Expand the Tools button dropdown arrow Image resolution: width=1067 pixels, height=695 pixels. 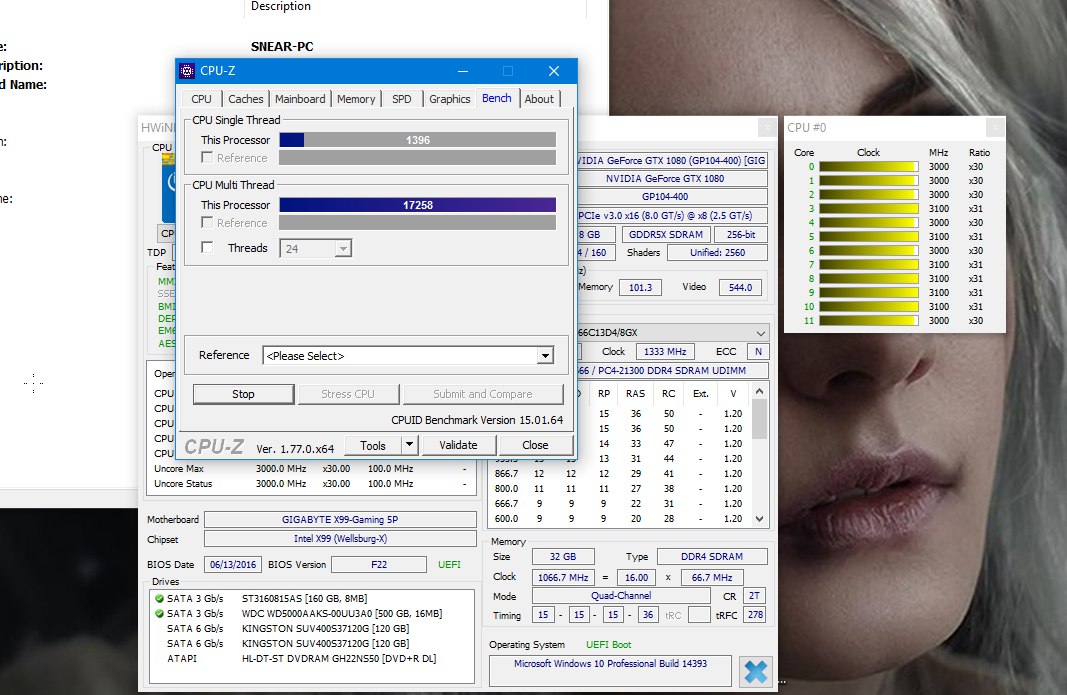409,445
